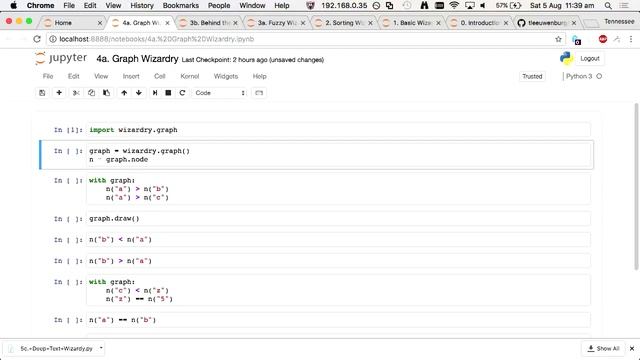Select the n("a") == n("b") cell
Viewport: 640px width, 360px height.
coord(338,320)
